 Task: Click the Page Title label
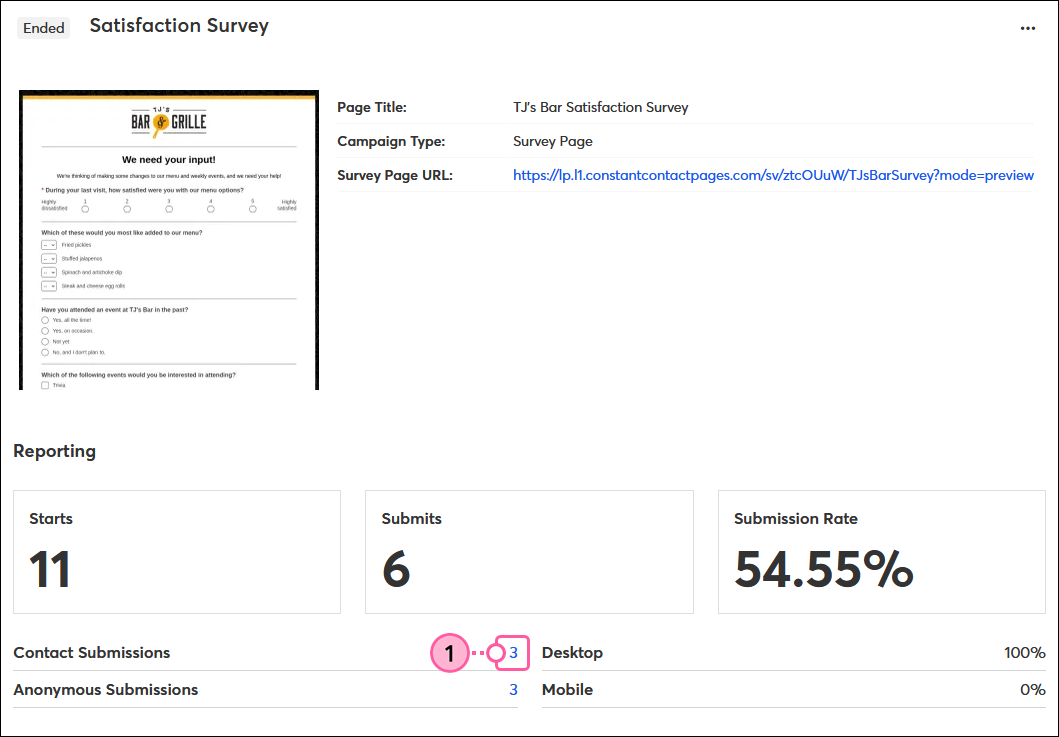371,107
